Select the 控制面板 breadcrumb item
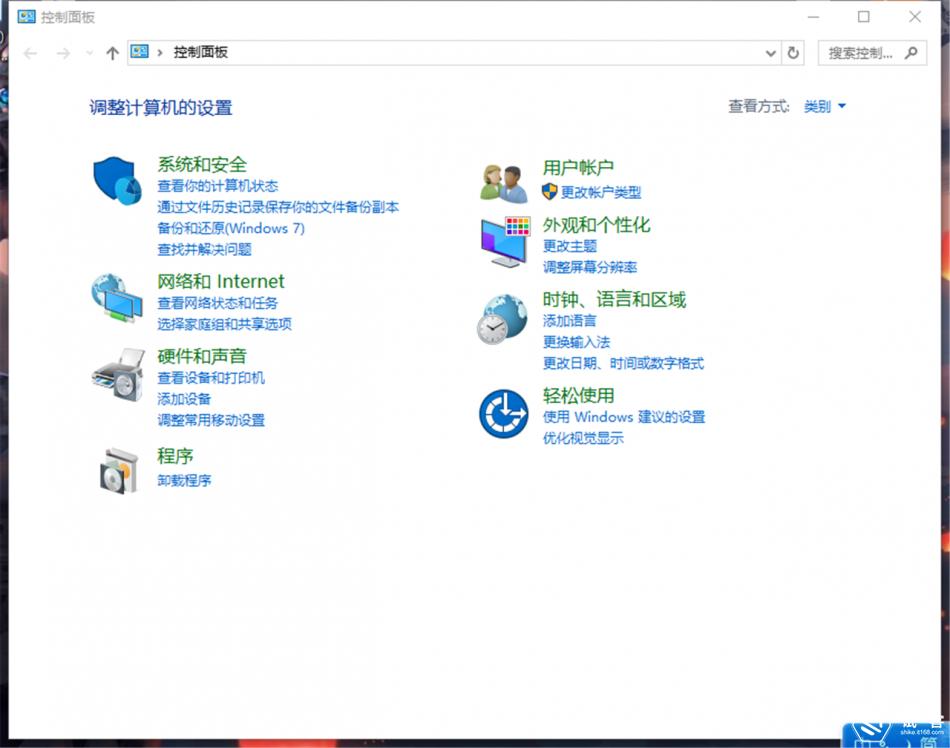This screenshot has width=950, height=748. click(201, 51)
